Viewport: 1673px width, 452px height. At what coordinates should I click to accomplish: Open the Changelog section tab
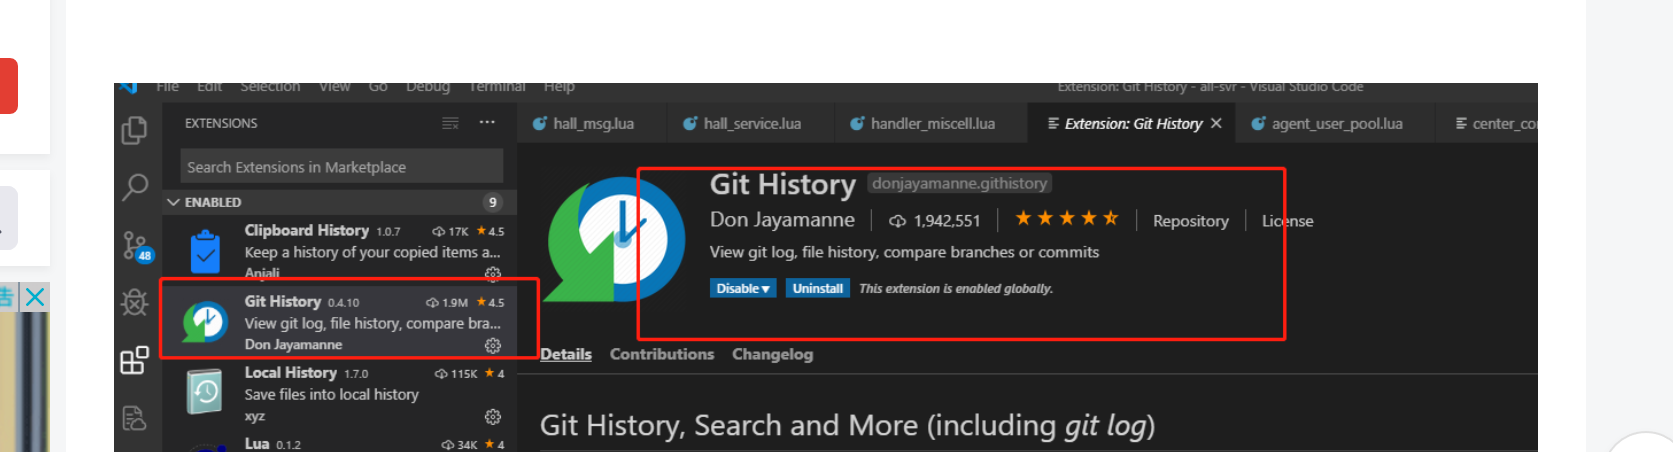[x=772, y=354]
